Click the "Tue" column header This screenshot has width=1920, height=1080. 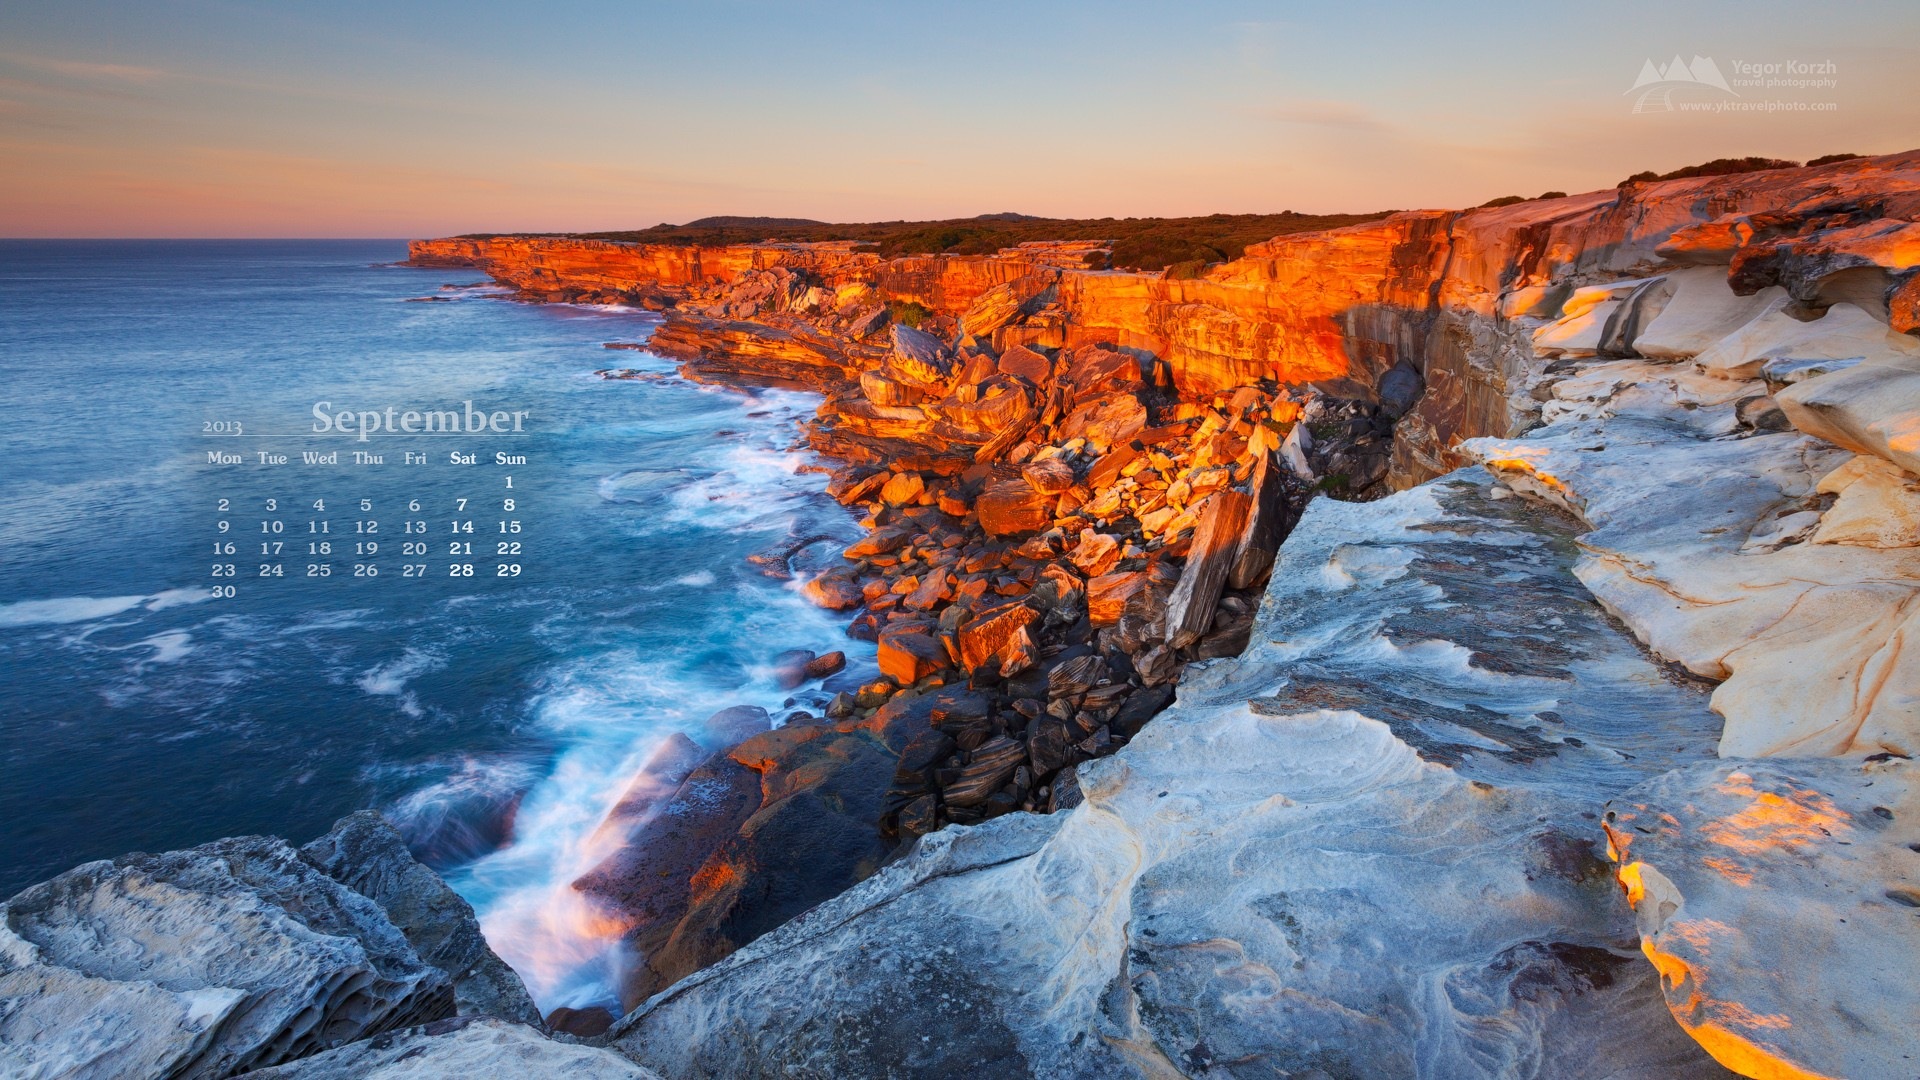click(272, 458)
